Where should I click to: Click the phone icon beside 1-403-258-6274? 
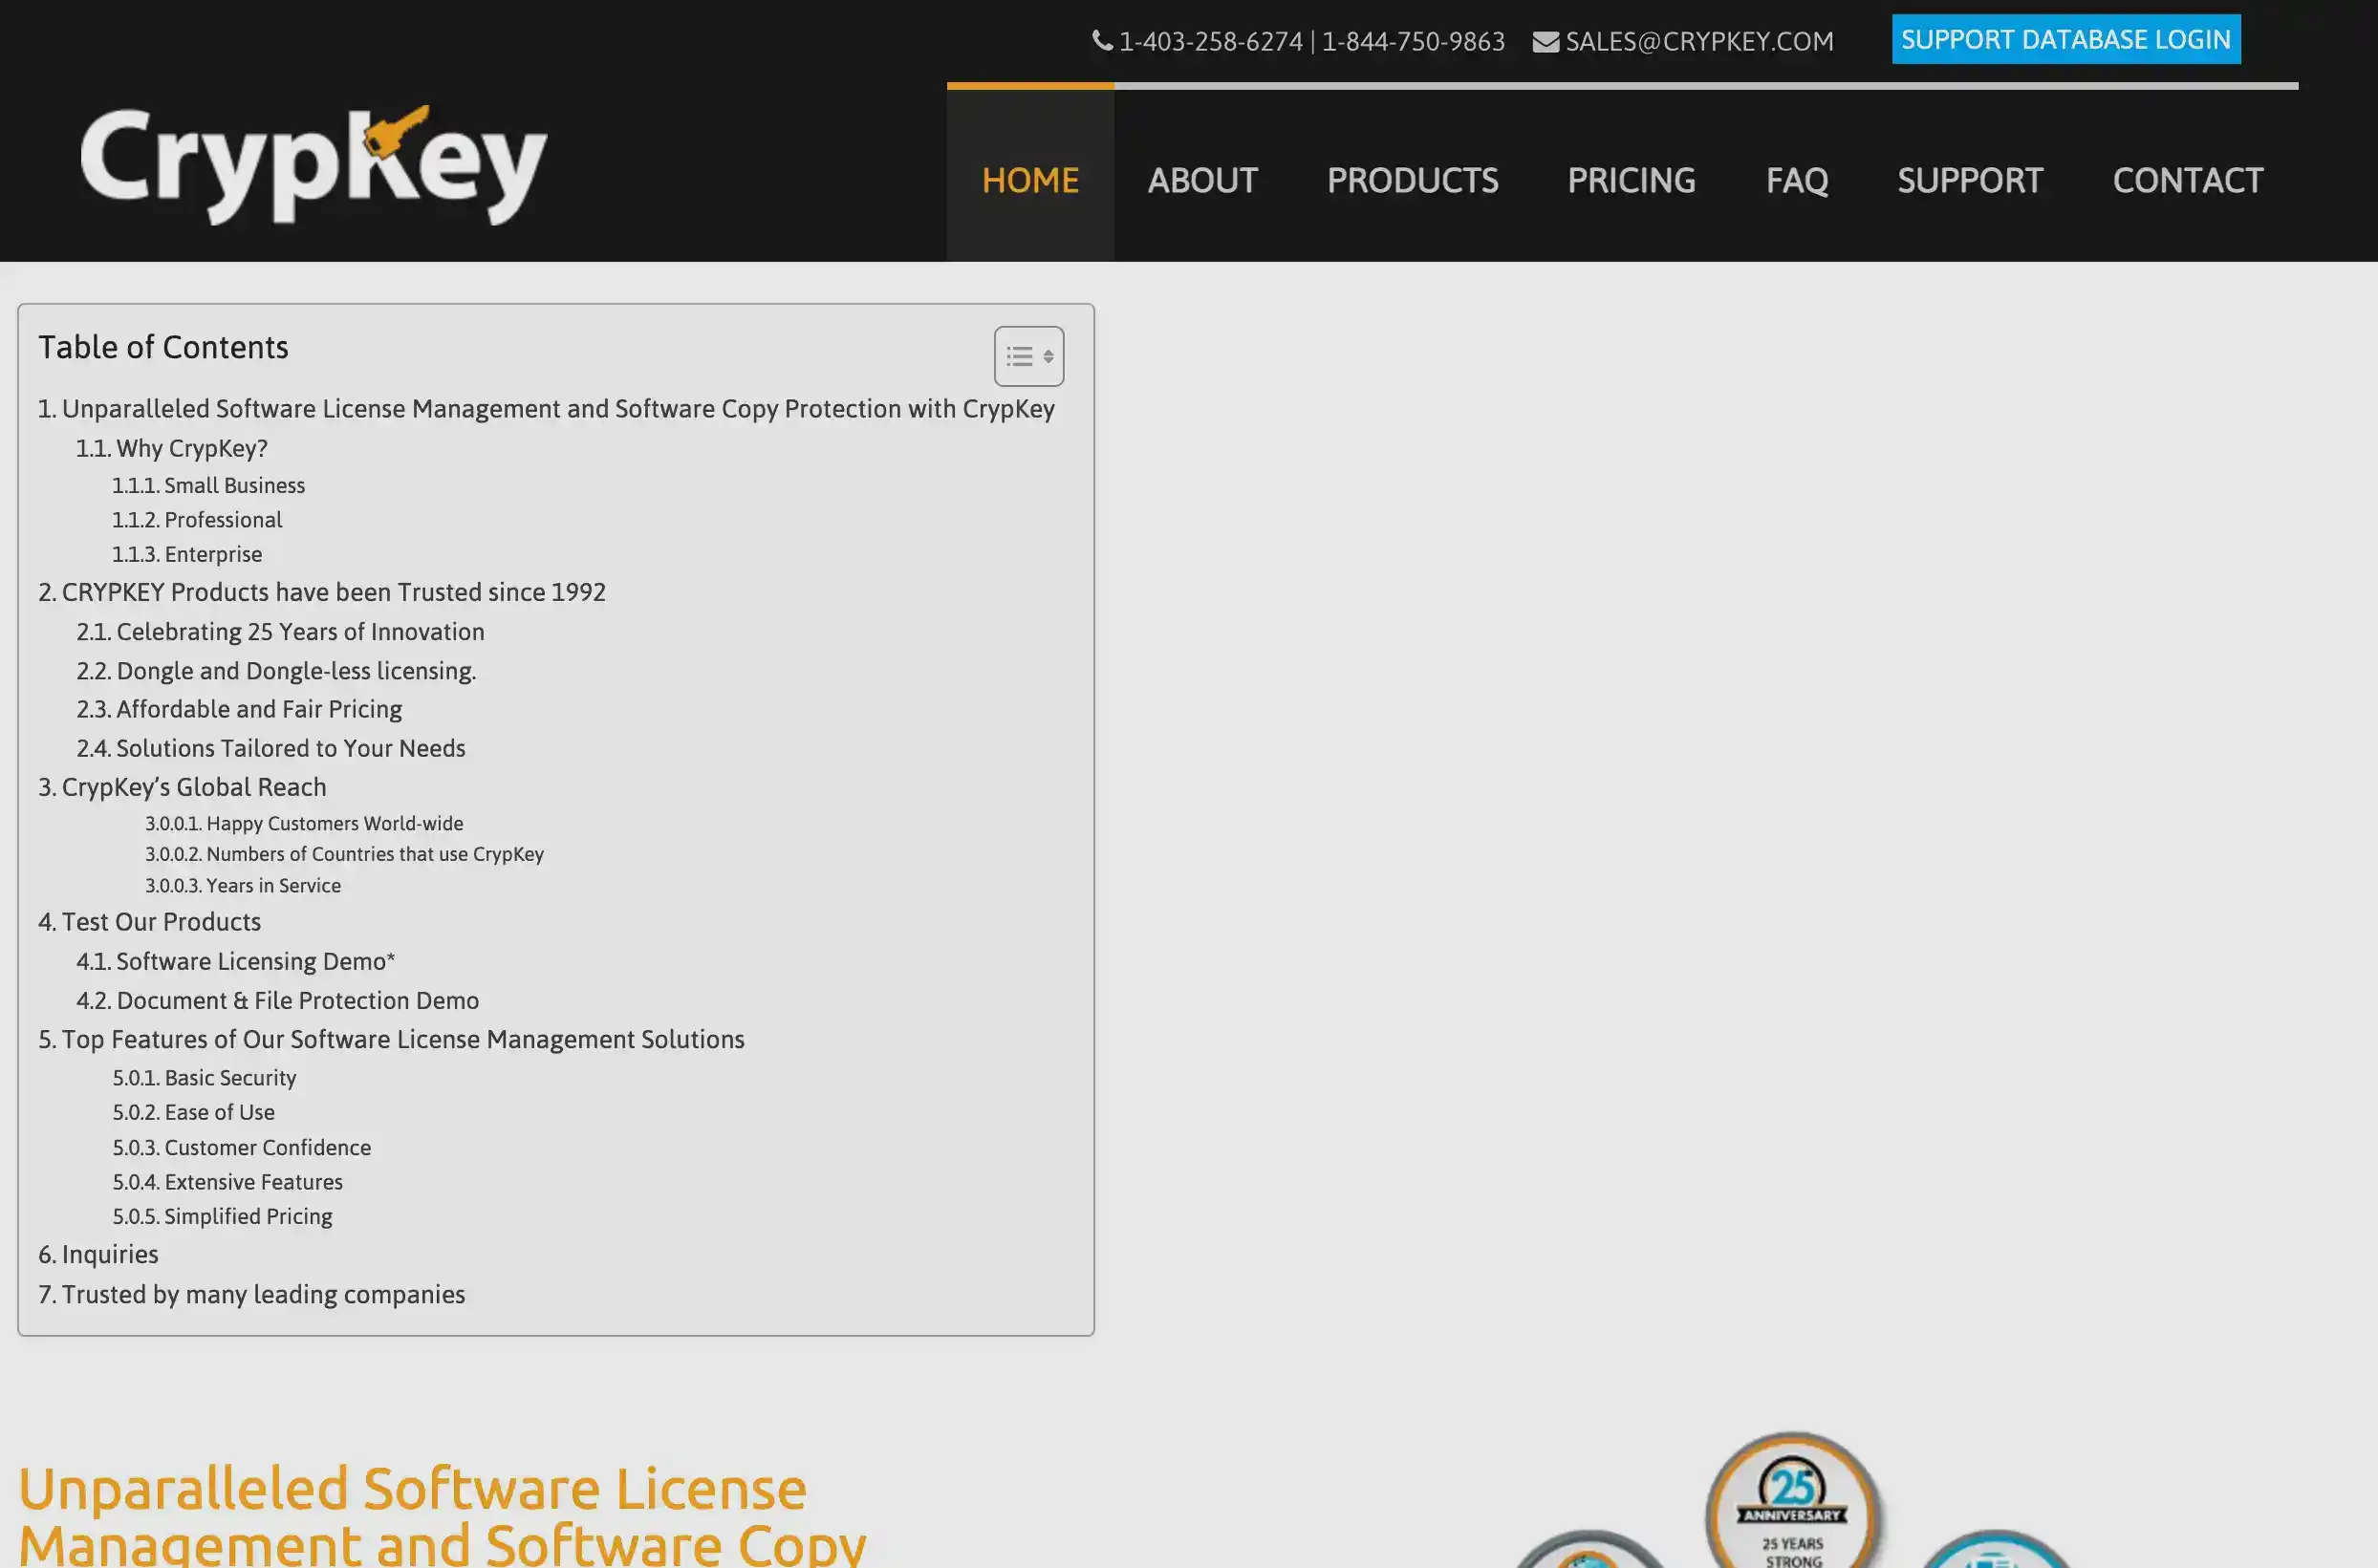(x=1102, y=41)
